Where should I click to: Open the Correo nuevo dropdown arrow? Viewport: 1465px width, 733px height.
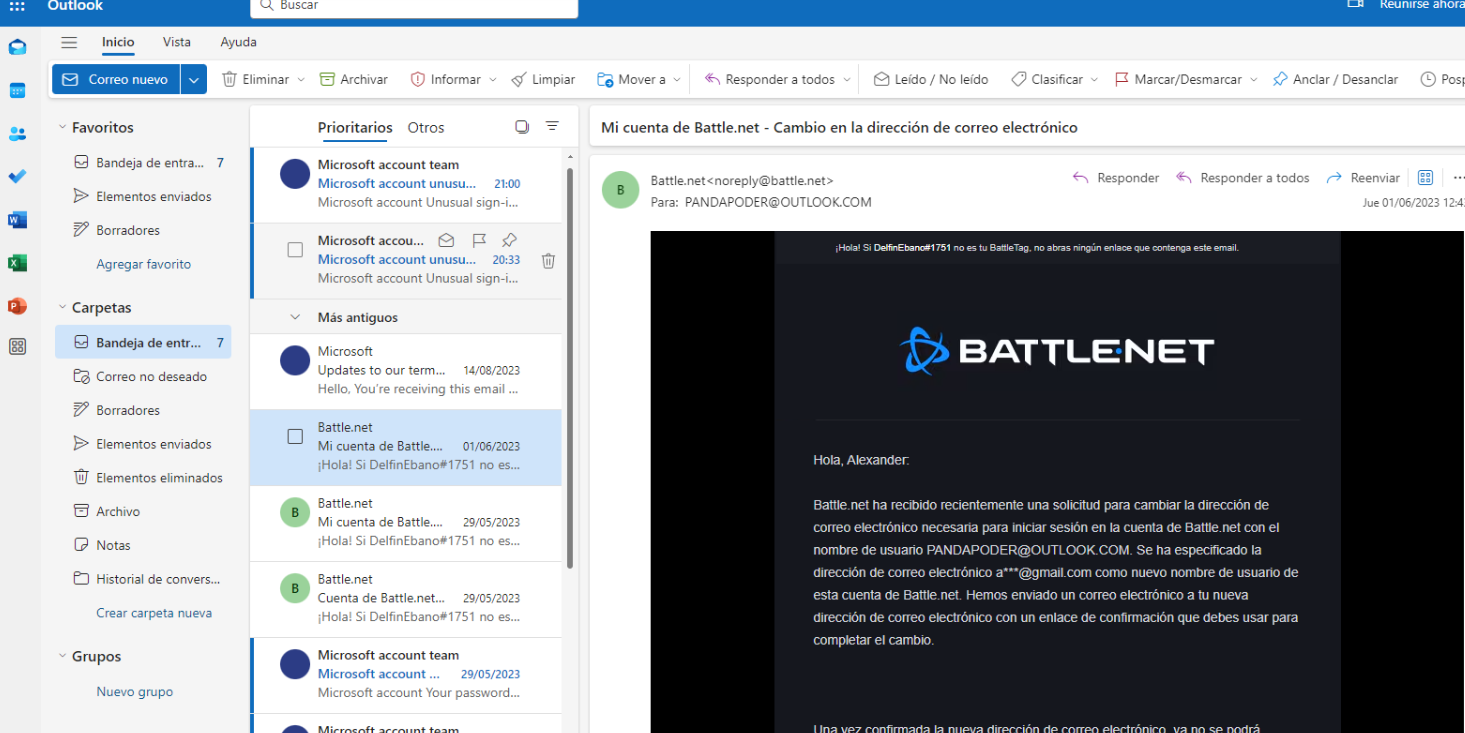point(194,79)
